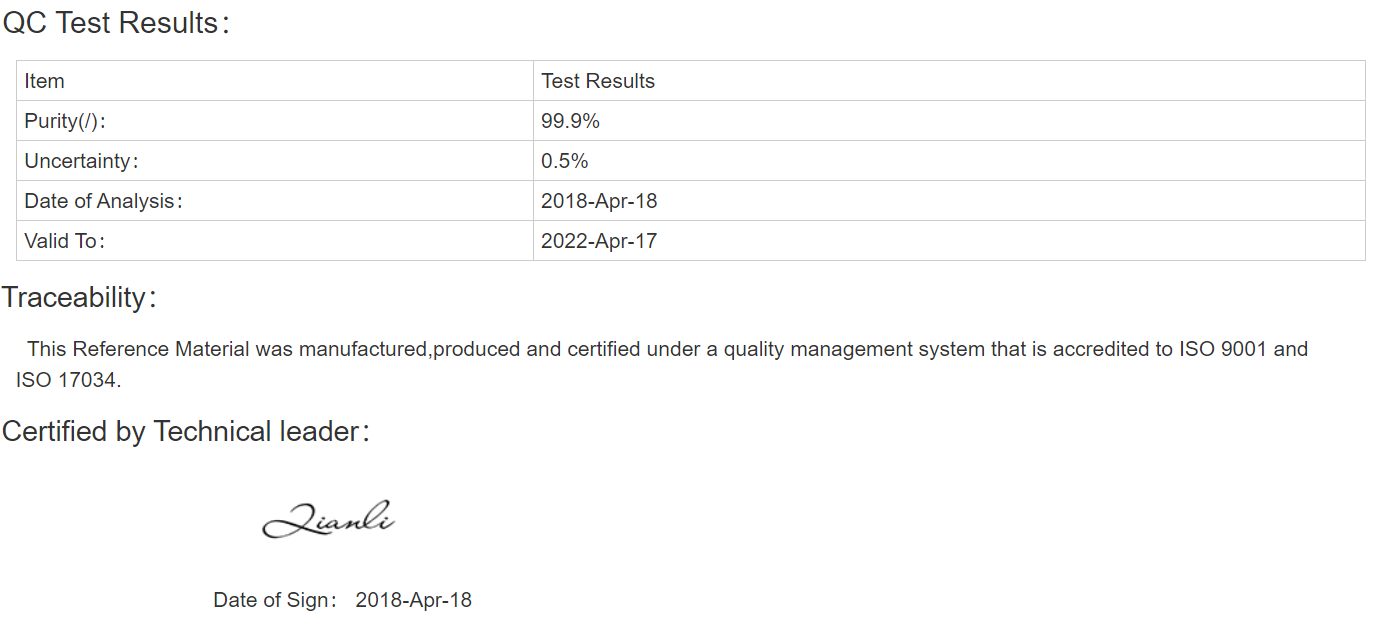This screenshot has width=1375, height=630.
Task: Select the 2018-Apr-18 sign date
Action: [413, 600]
